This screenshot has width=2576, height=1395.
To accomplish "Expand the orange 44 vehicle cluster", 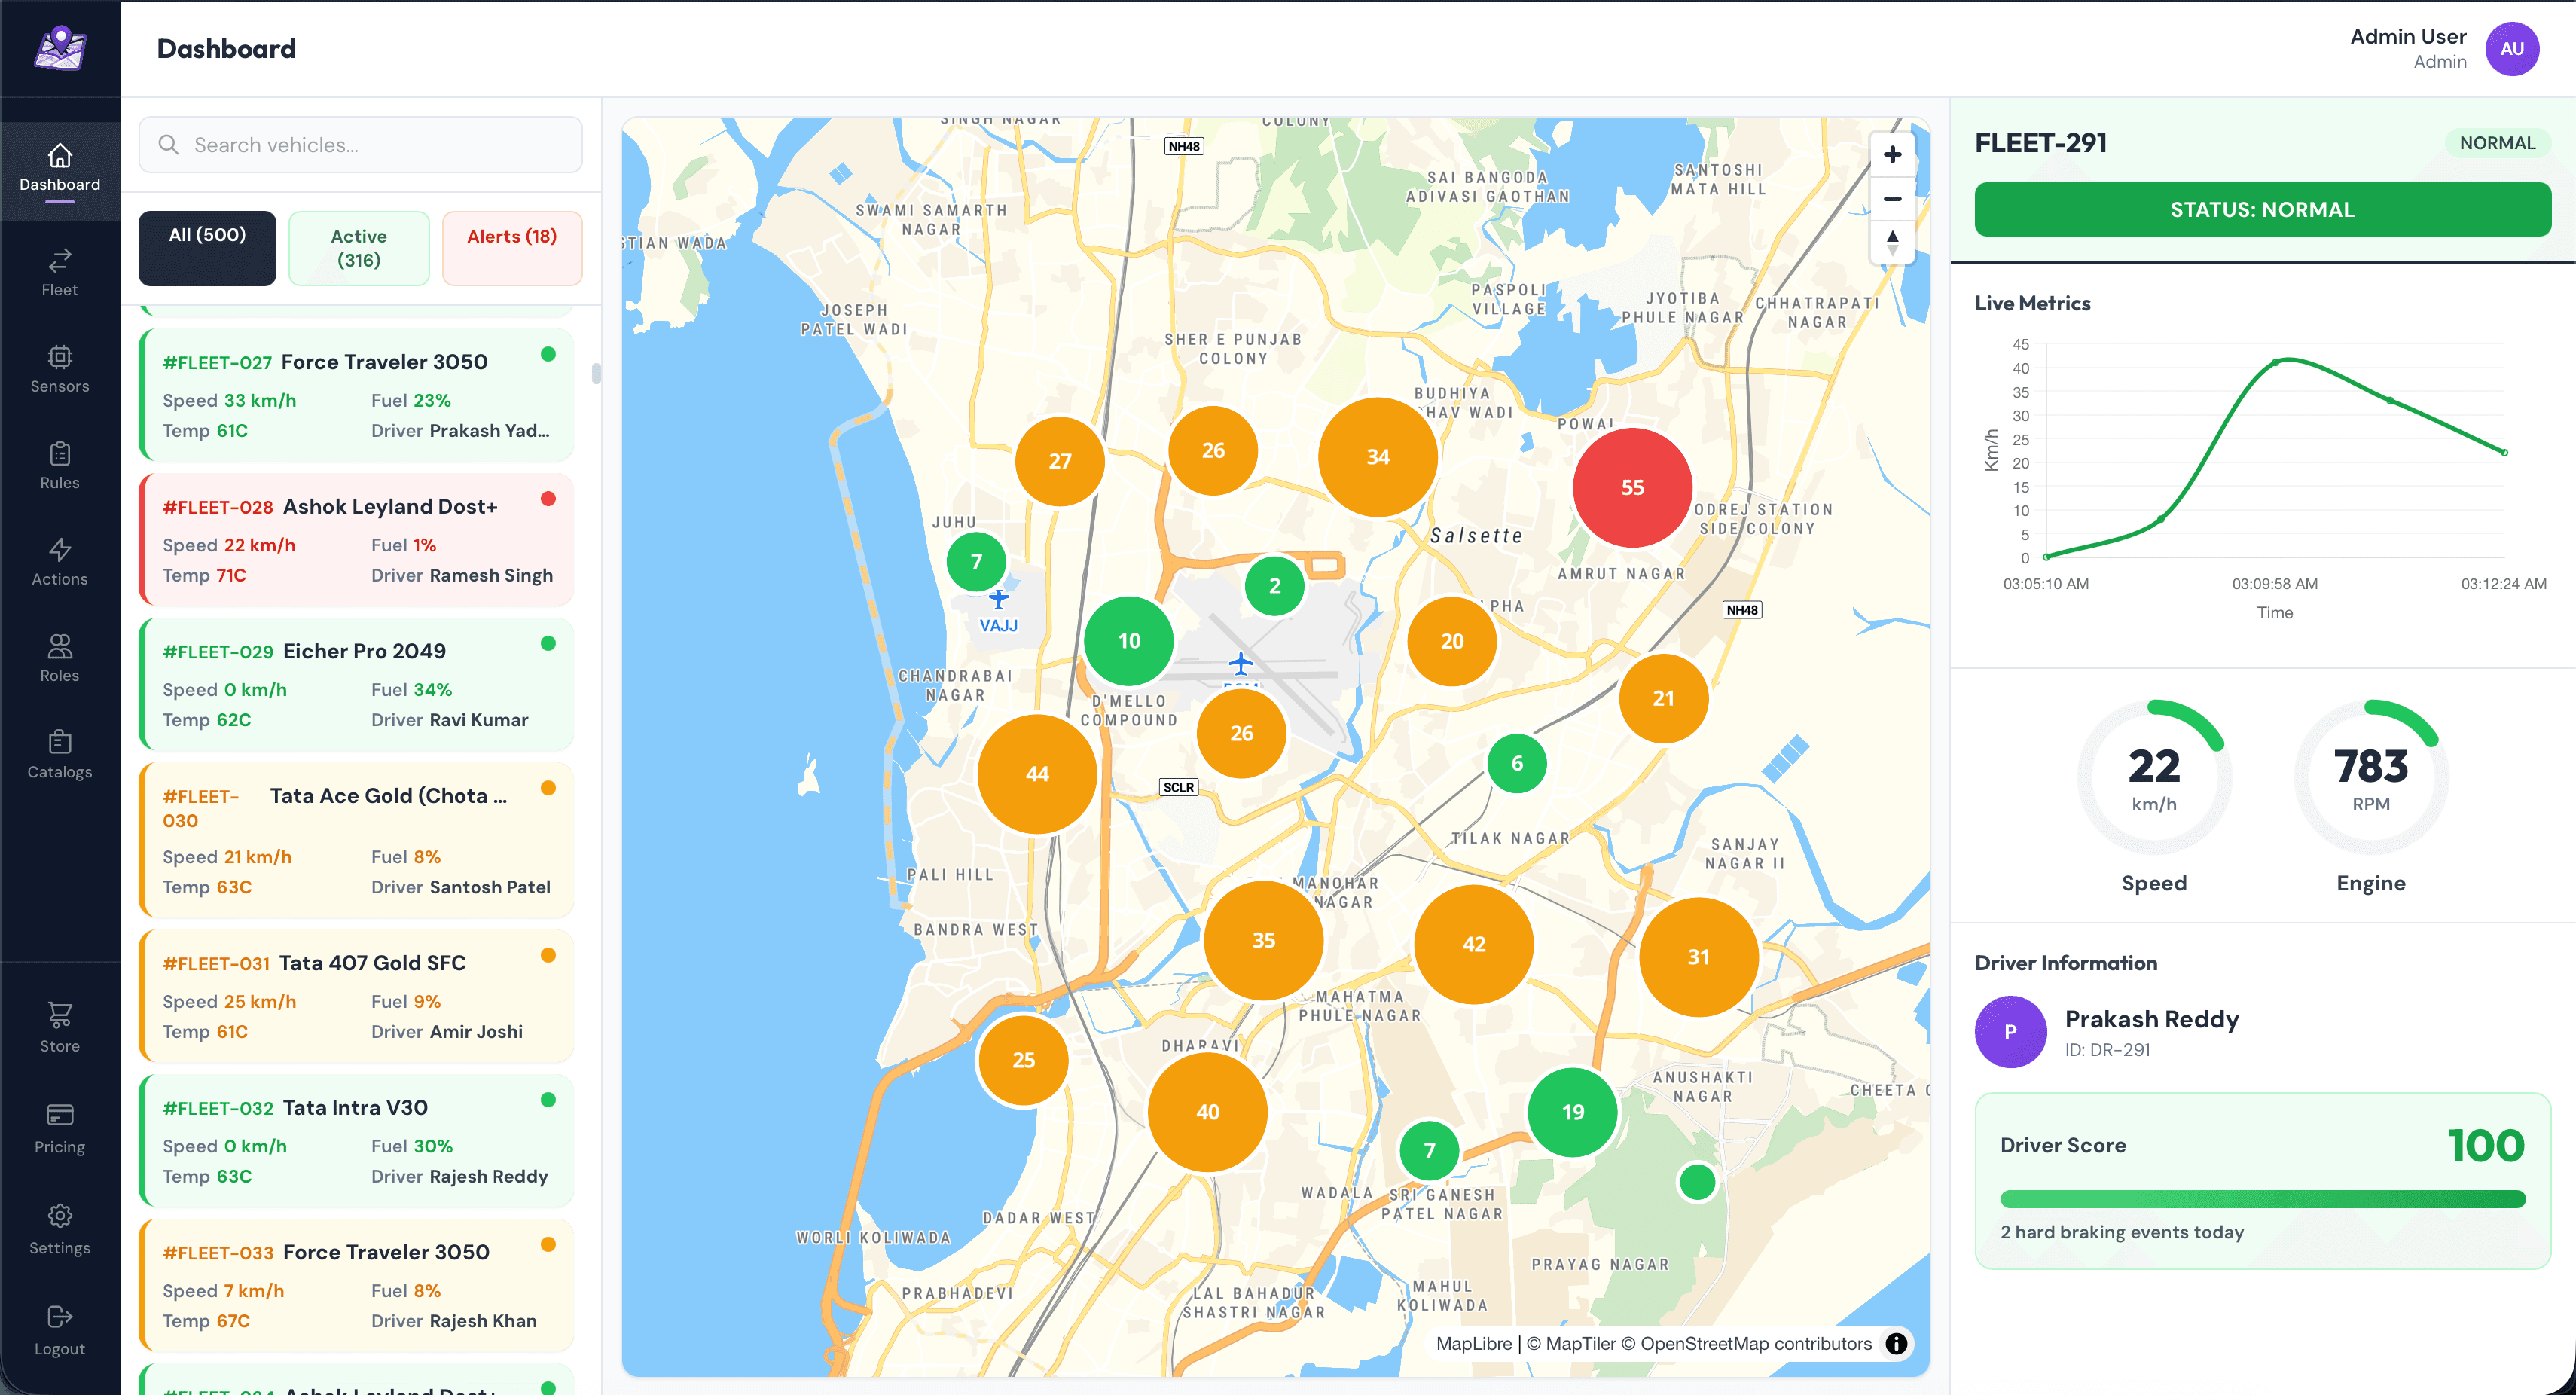I will point(1037,773).
